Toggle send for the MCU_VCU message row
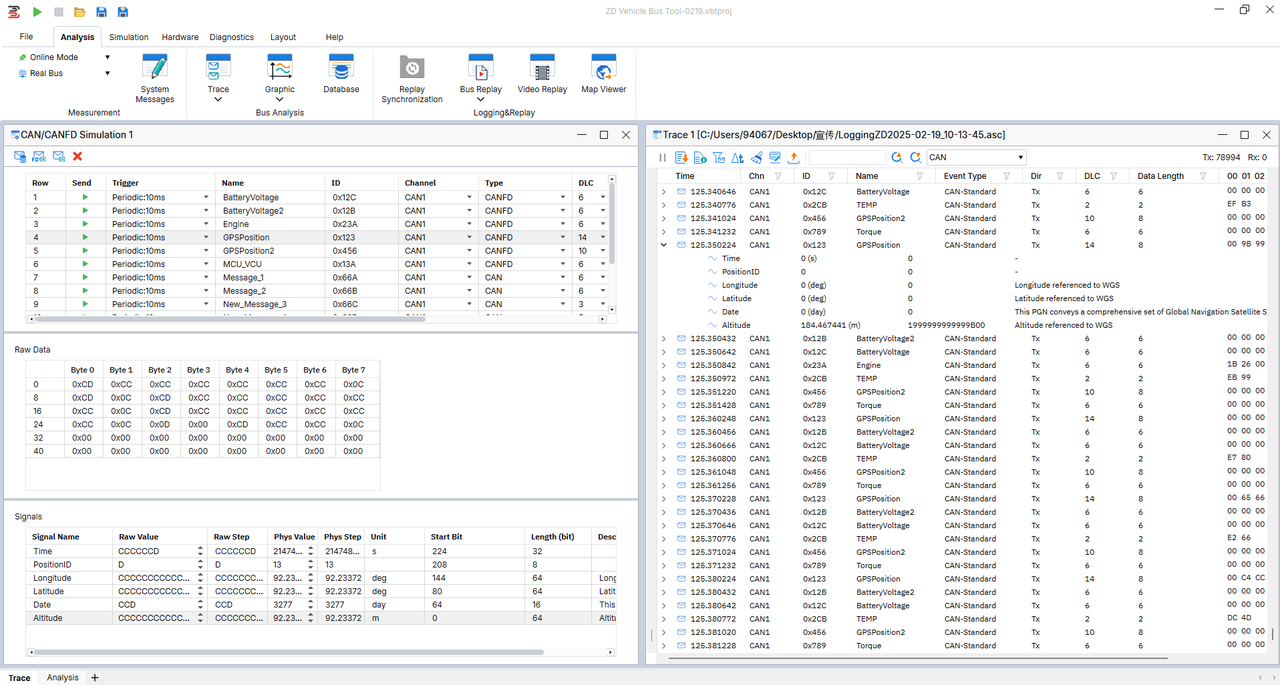This screenshot has width=1280, height=685. click(x=85, y=264)
